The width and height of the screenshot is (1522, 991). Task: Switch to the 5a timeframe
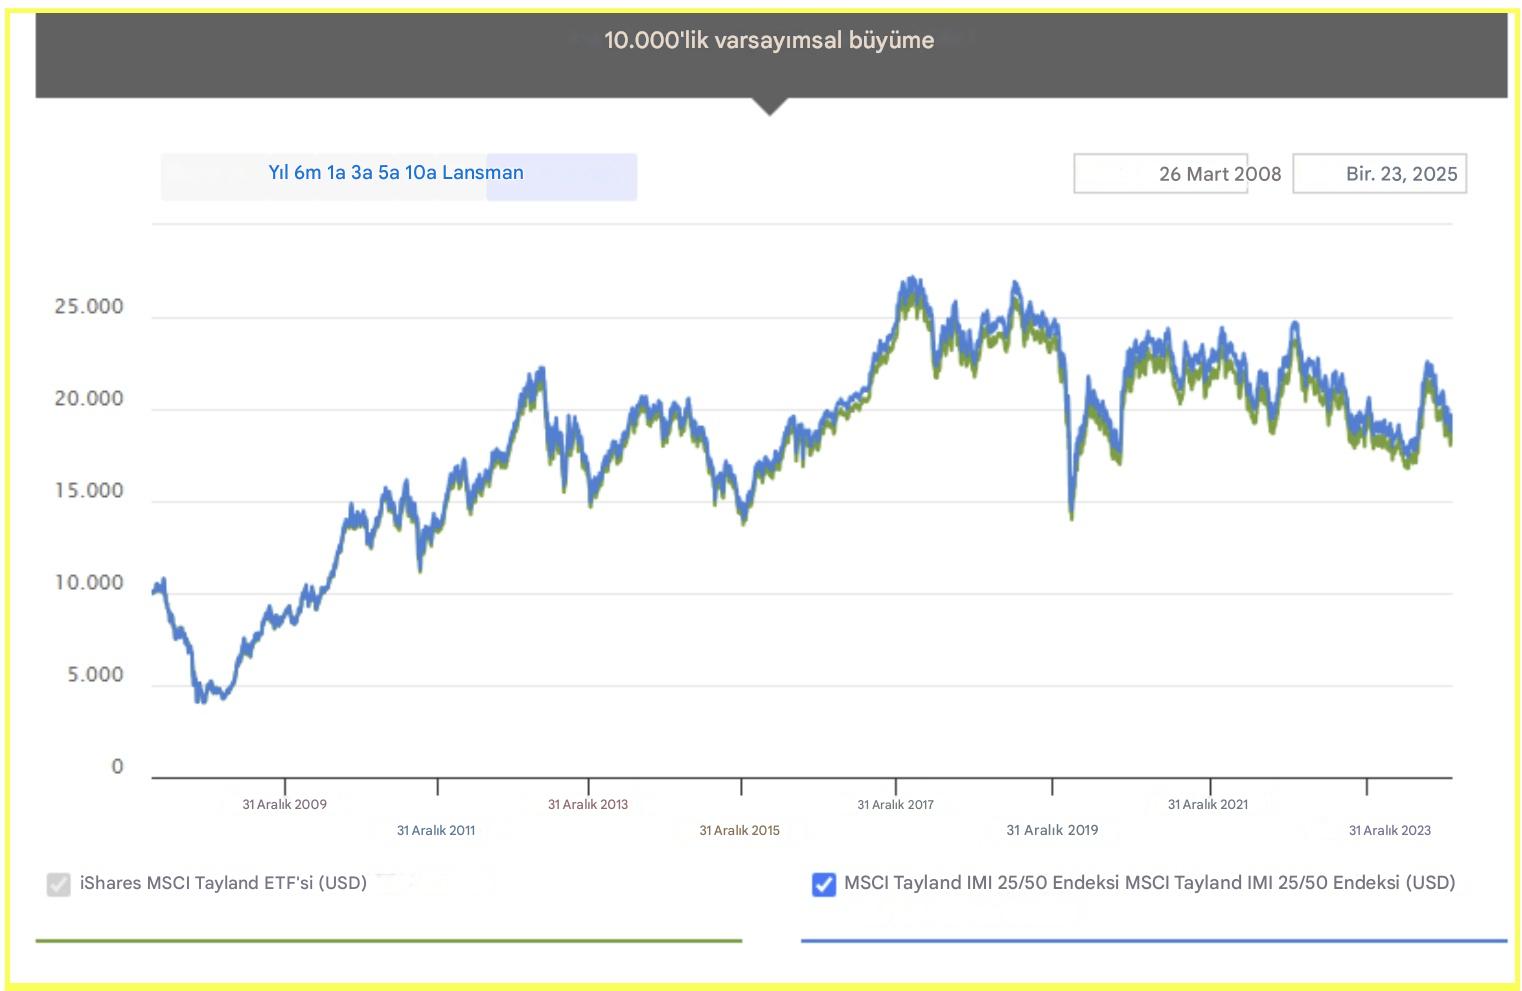(386, 173)
